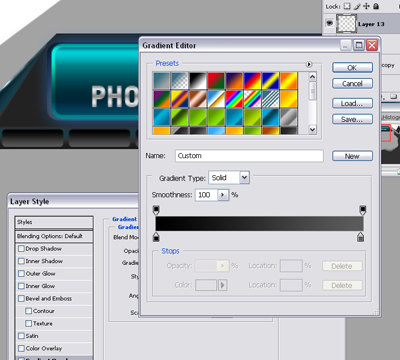Select the orange-yellow-orange preset in the first row

288,81
